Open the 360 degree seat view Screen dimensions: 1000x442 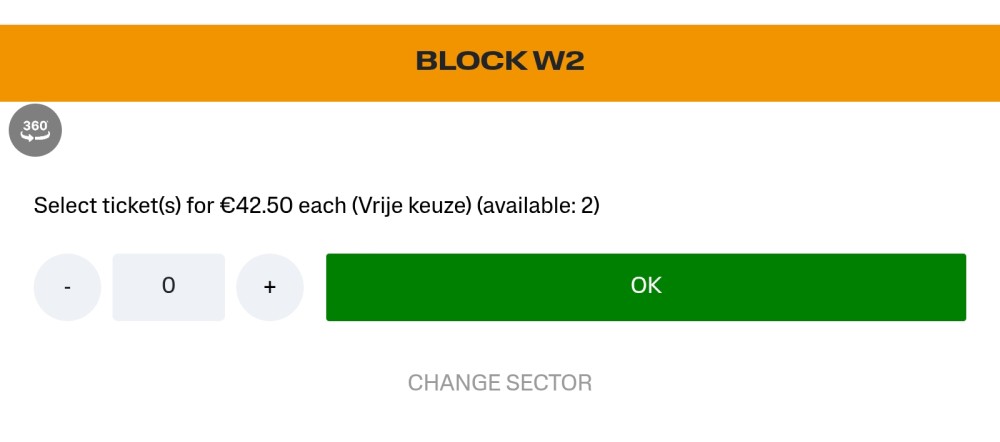point(35,130)
